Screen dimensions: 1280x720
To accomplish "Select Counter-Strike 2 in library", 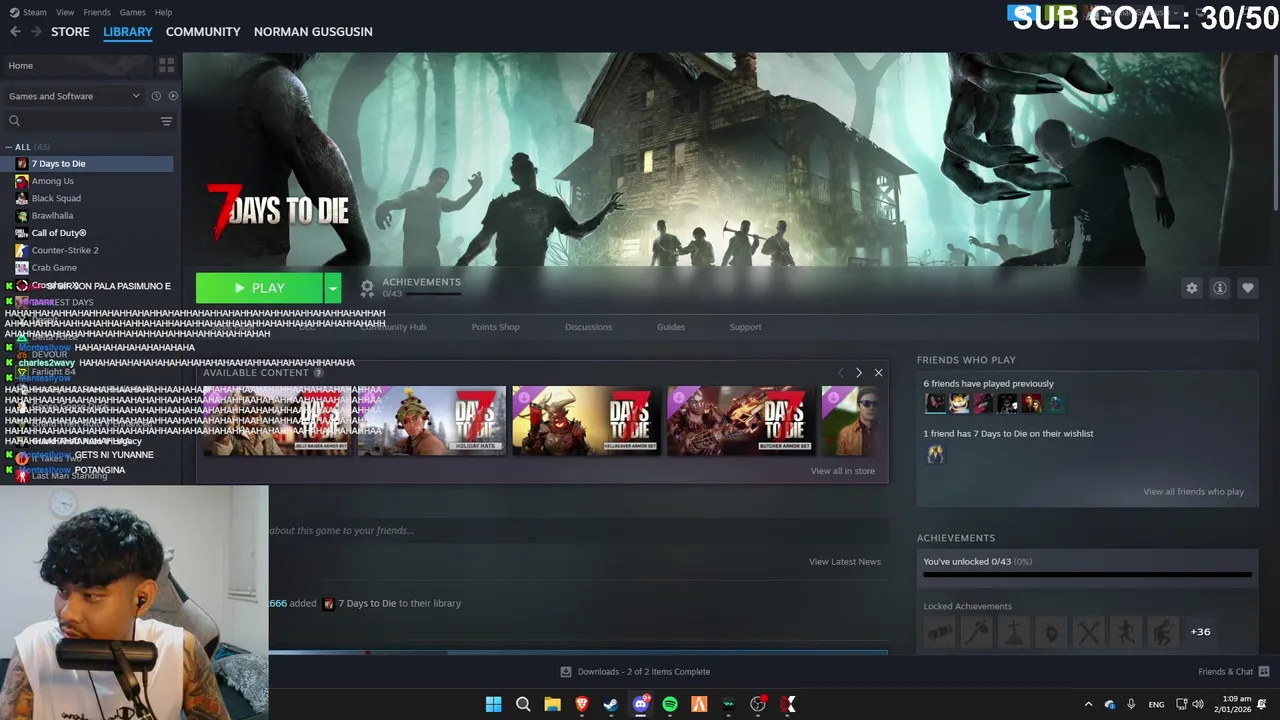I will click(x=65, y=250).
